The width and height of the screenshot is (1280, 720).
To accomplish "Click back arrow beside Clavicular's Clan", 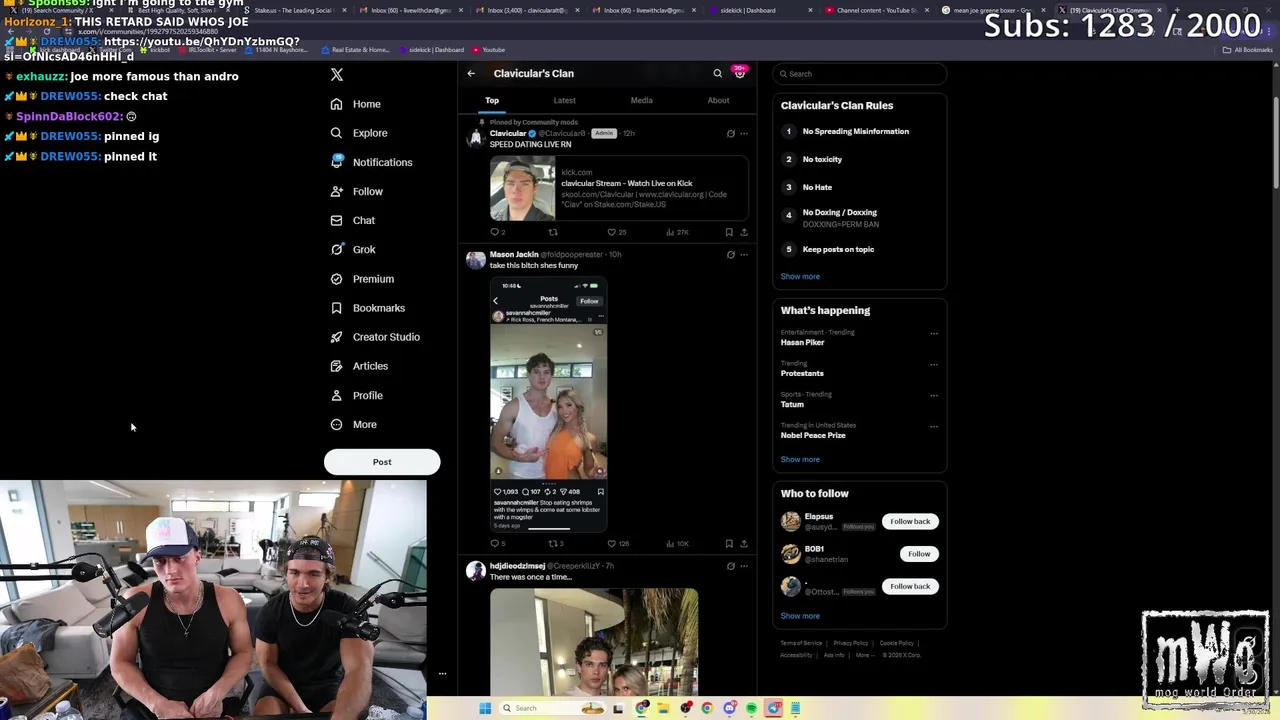I will tap(471, 73).
